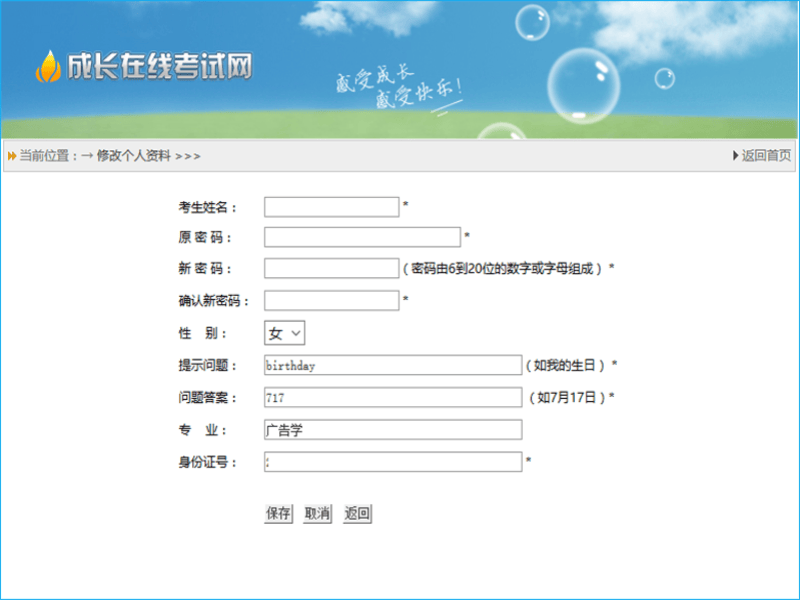This screenshot has width=800, height=600.
Task: Expand the gender combo box arrow
Action: point(294,331)
